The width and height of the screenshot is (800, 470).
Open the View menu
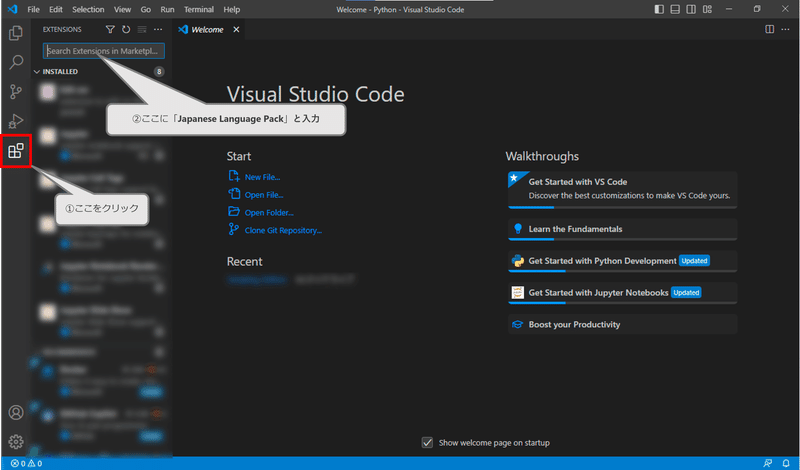tap(122, 9)
